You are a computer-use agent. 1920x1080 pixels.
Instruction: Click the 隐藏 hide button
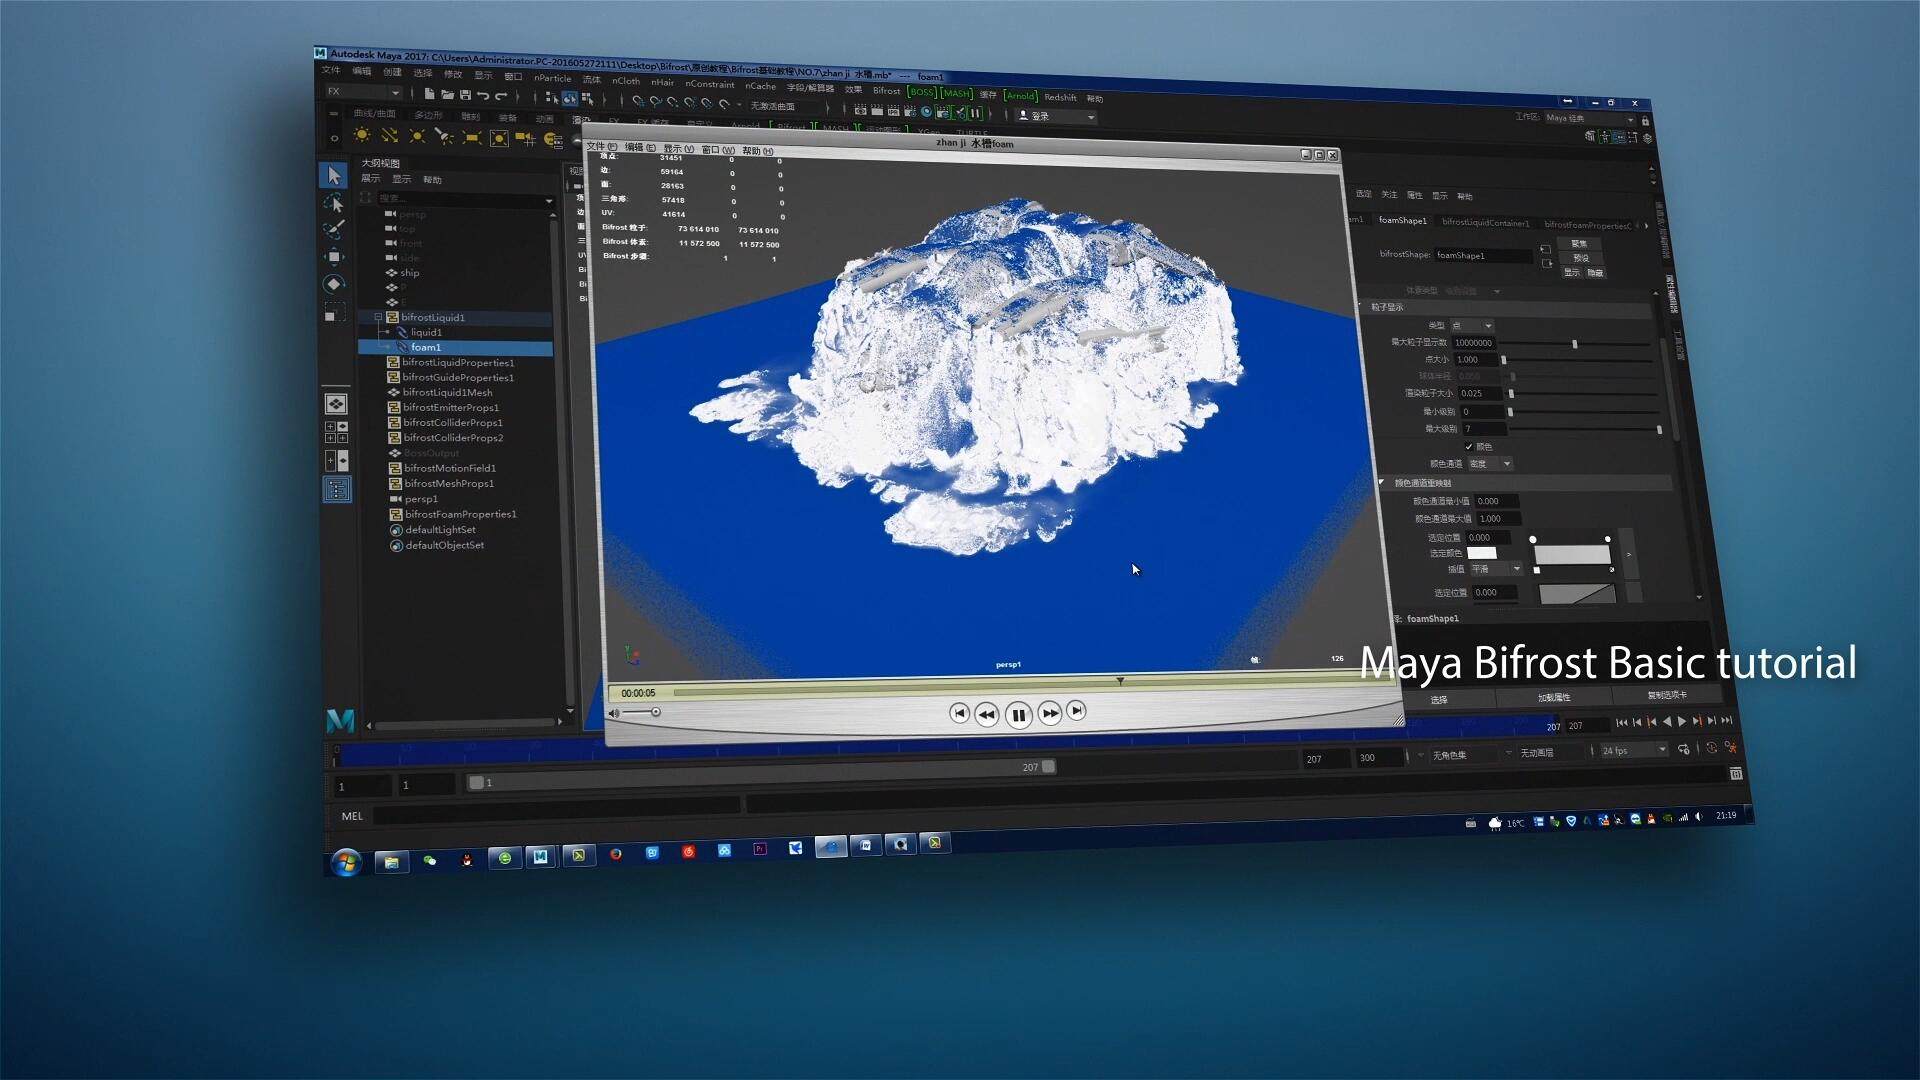tap(1596, 273)
